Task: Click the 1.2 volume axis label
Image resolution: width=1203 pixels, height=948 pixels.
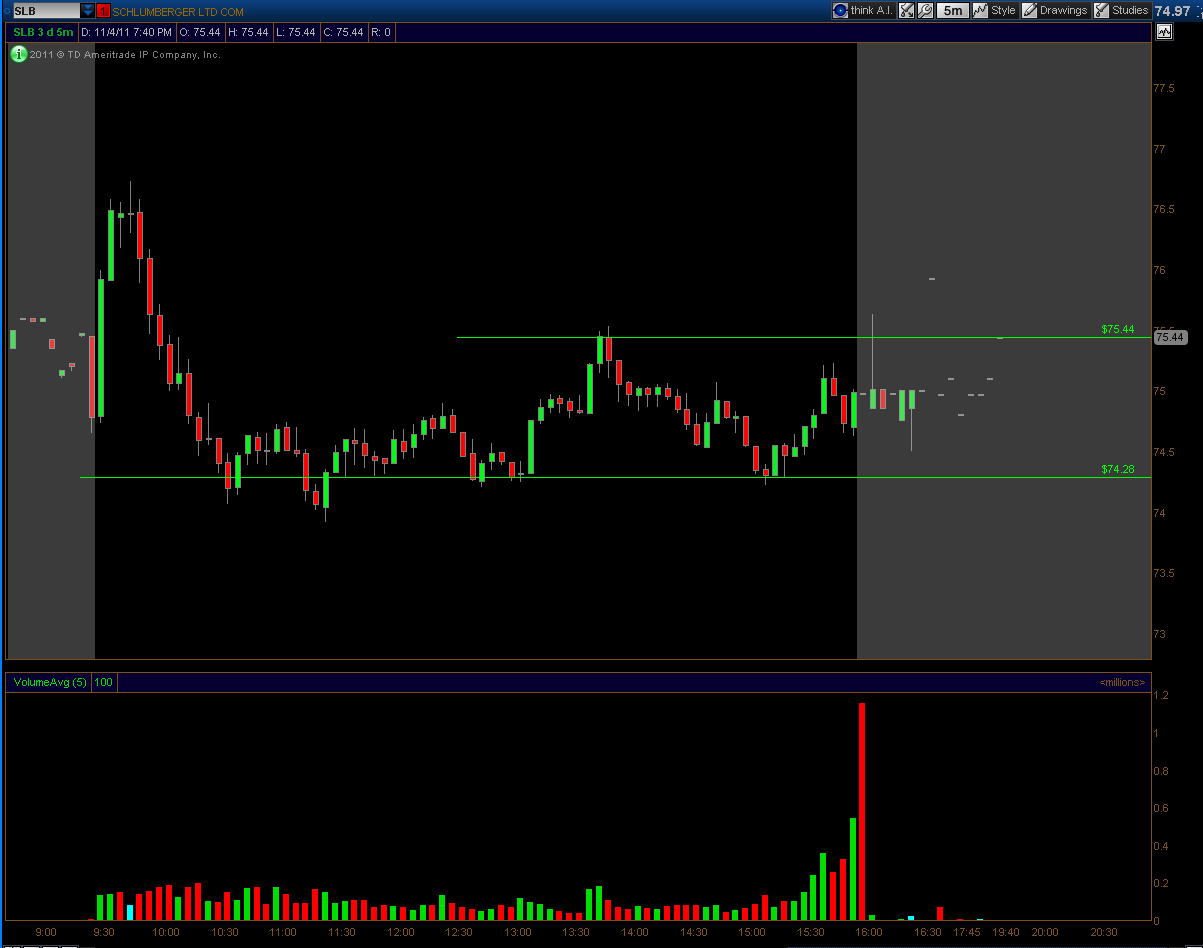Action: [1160, 695]
